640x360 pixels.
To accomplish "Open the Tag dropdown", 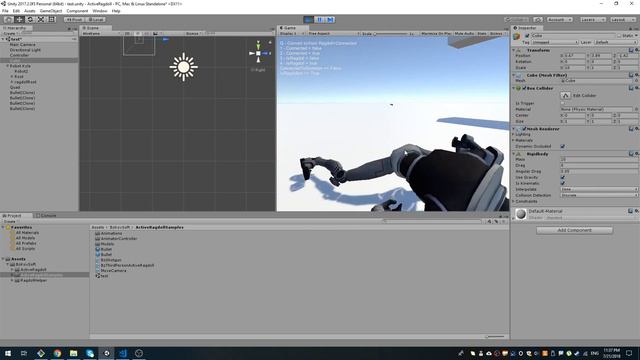I will (555, 42).
